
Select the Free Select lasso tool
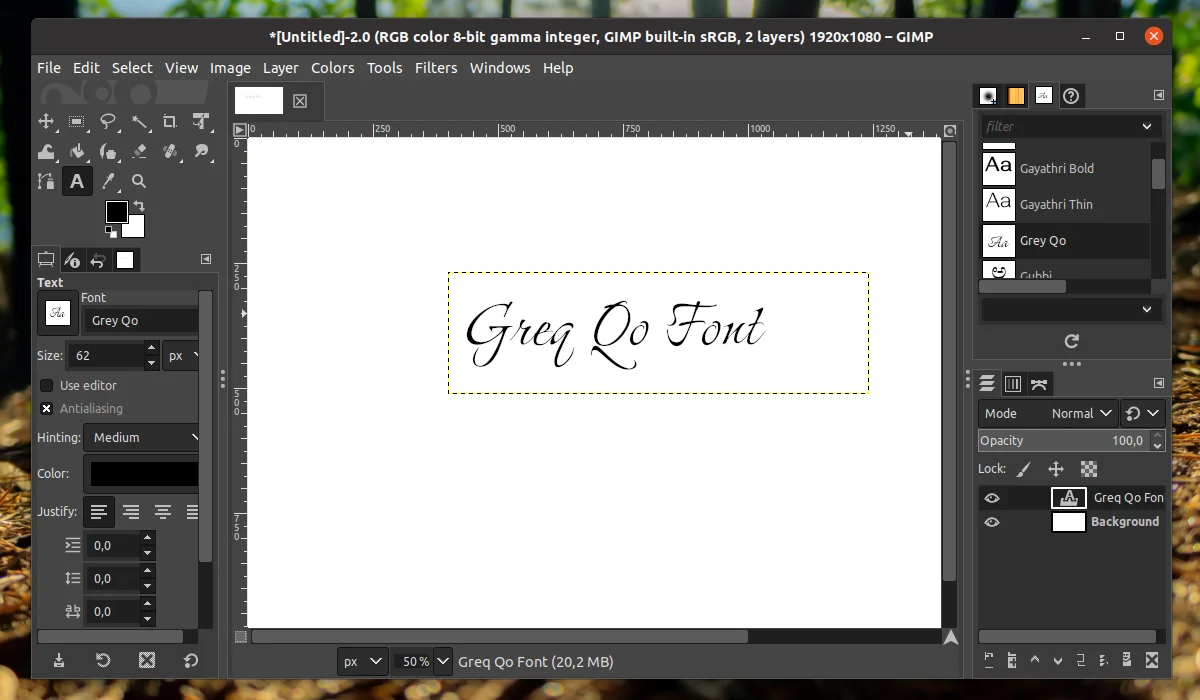tap(108, 121)
